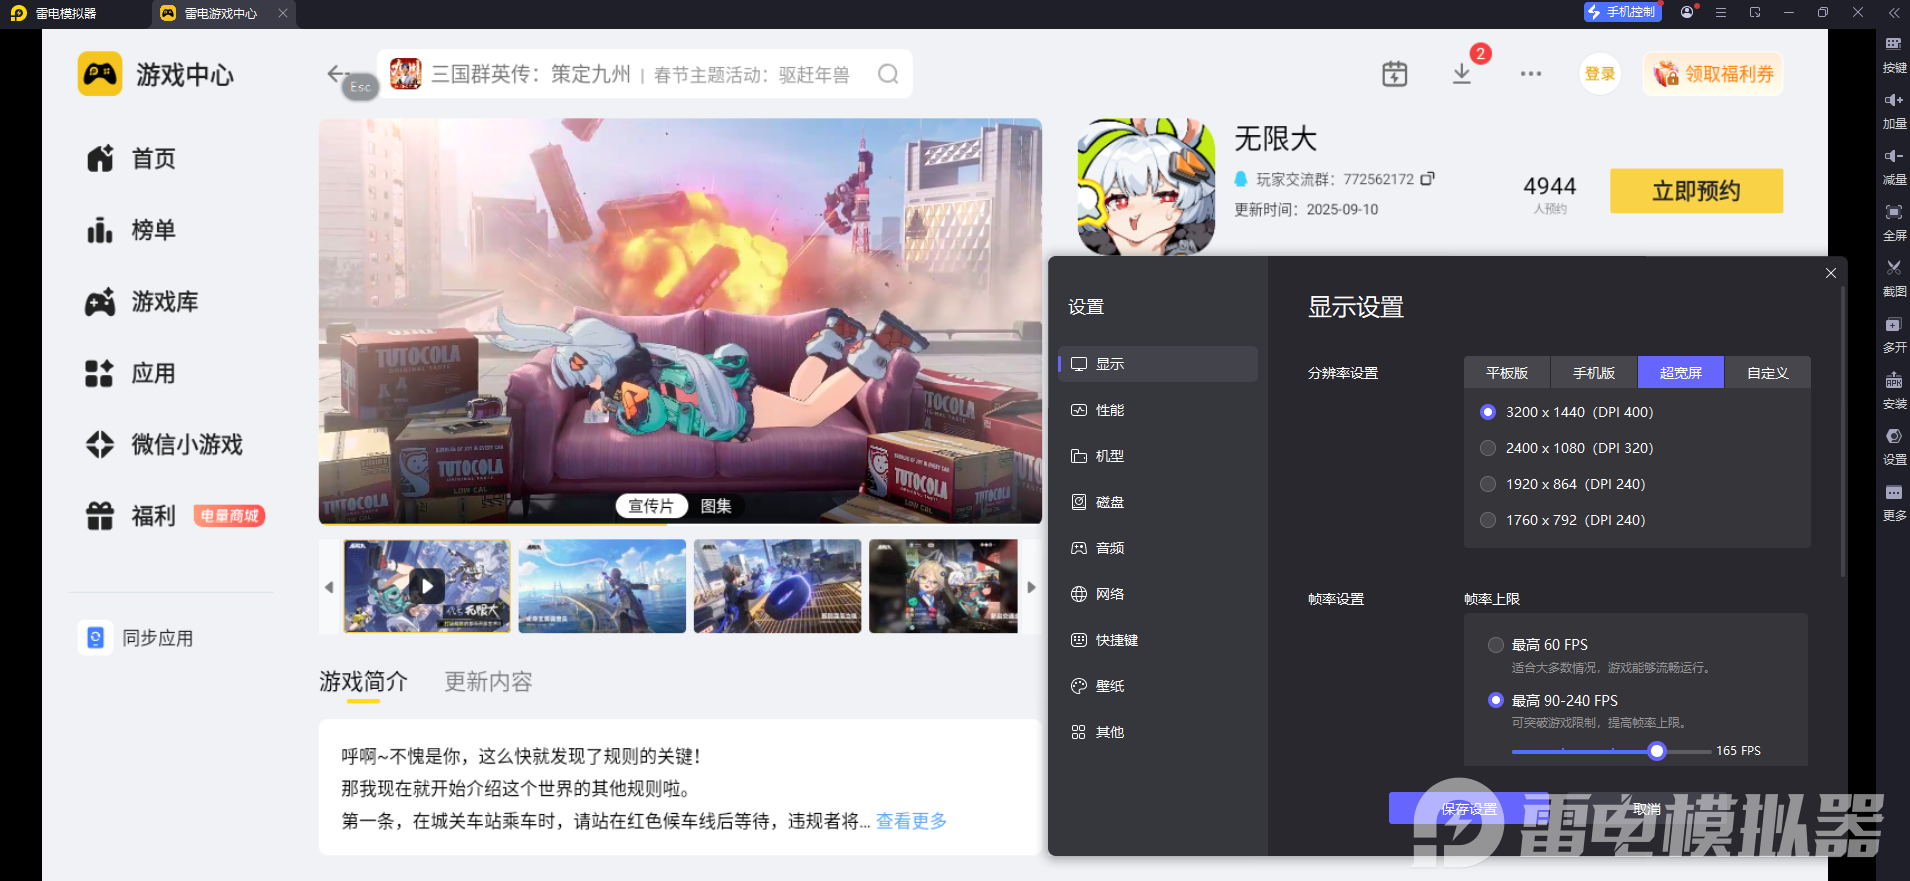Open the 磁盘 settings category
1910x881 pixels.
pos(1158,502)
